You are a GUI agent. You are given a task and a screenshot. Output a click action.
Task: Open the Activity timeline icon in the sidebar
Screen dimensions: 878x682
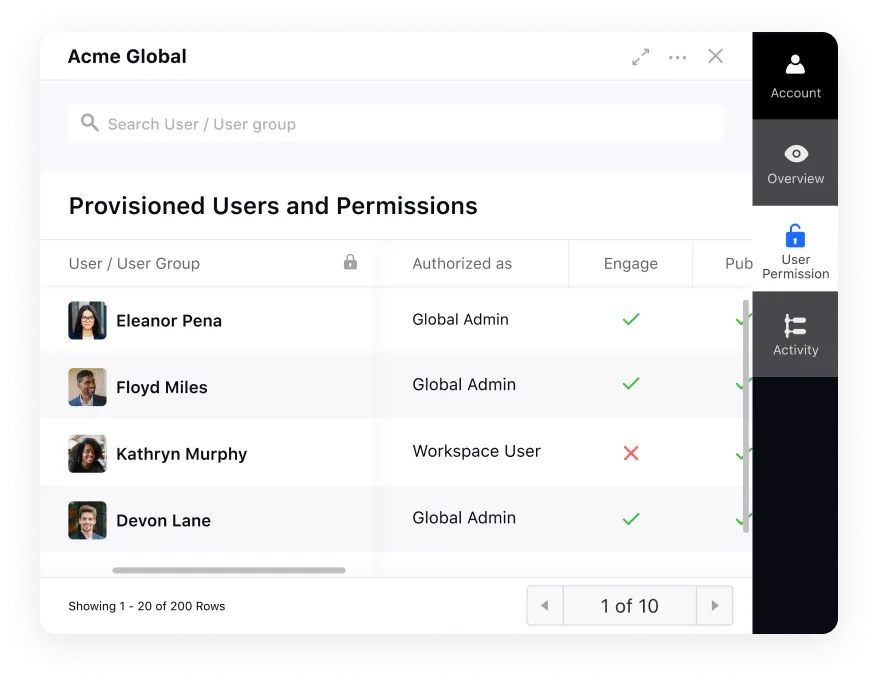(795, 325)
